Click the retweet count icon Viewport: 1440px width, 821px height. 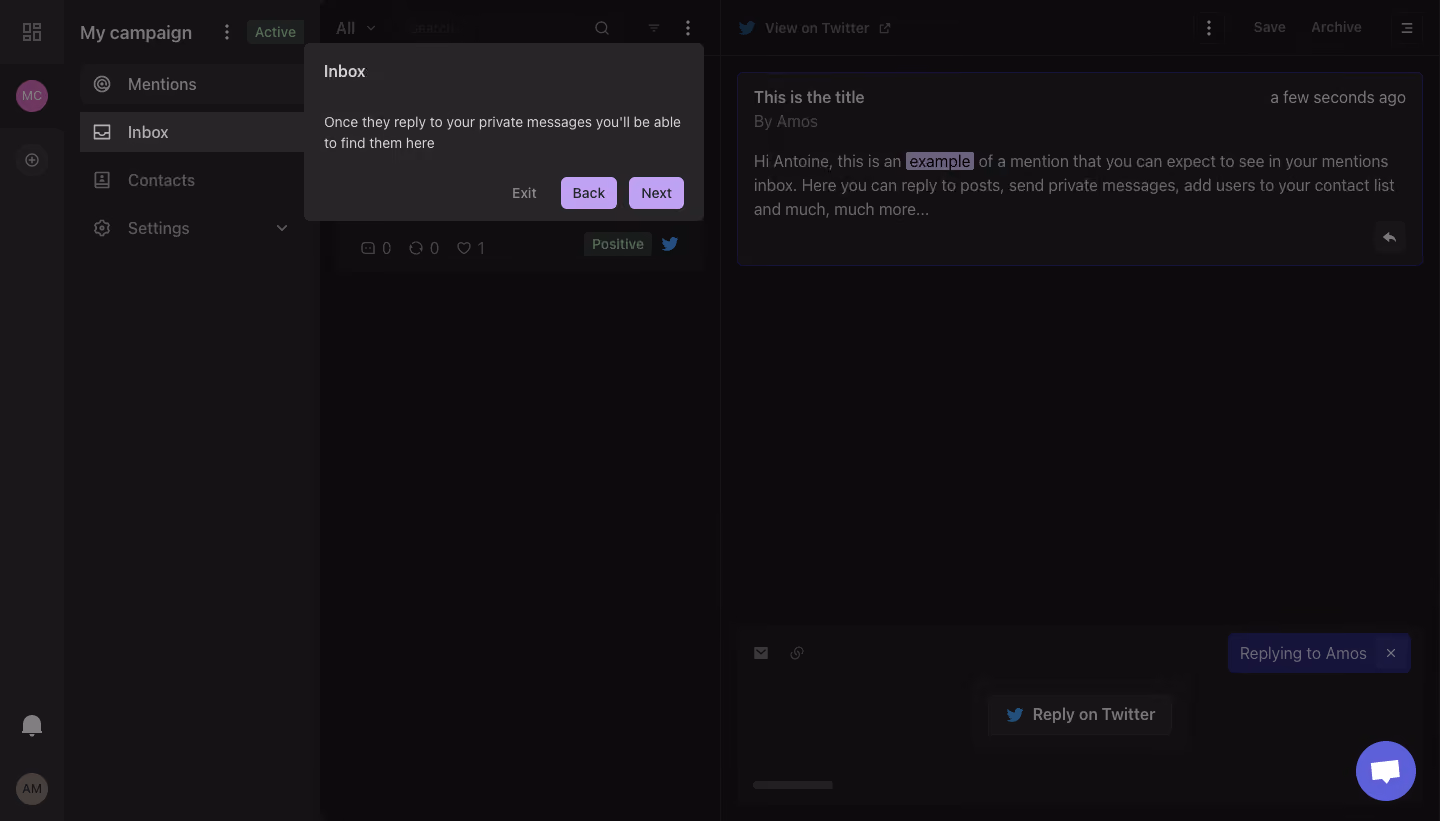click(416, 248)
